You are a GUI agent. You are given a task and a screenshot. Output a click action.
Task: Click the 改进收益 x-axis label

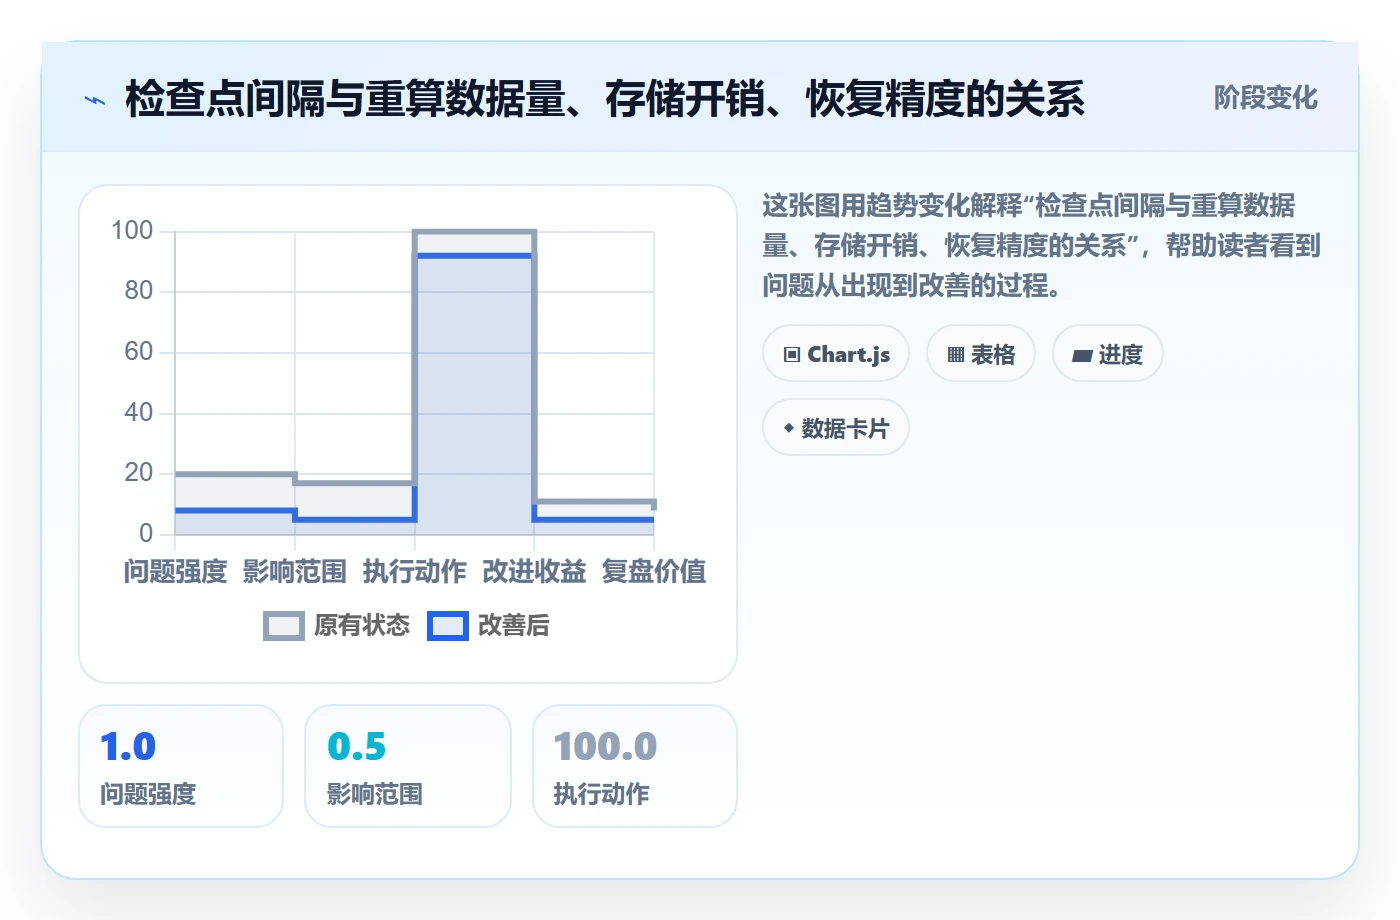pos(534,572)
